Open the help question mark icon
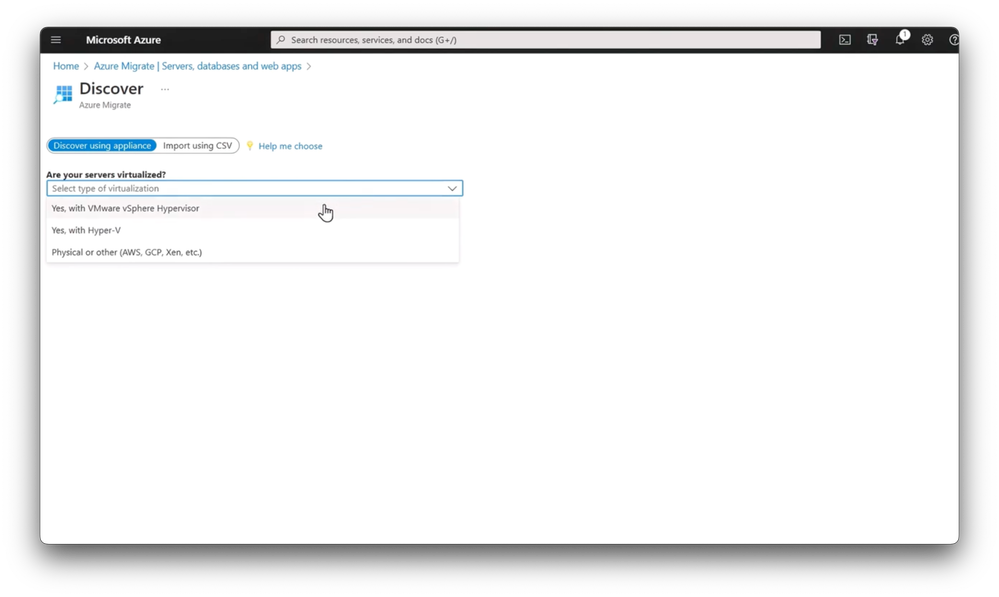 pyautogui.click(x=954, y=40)
